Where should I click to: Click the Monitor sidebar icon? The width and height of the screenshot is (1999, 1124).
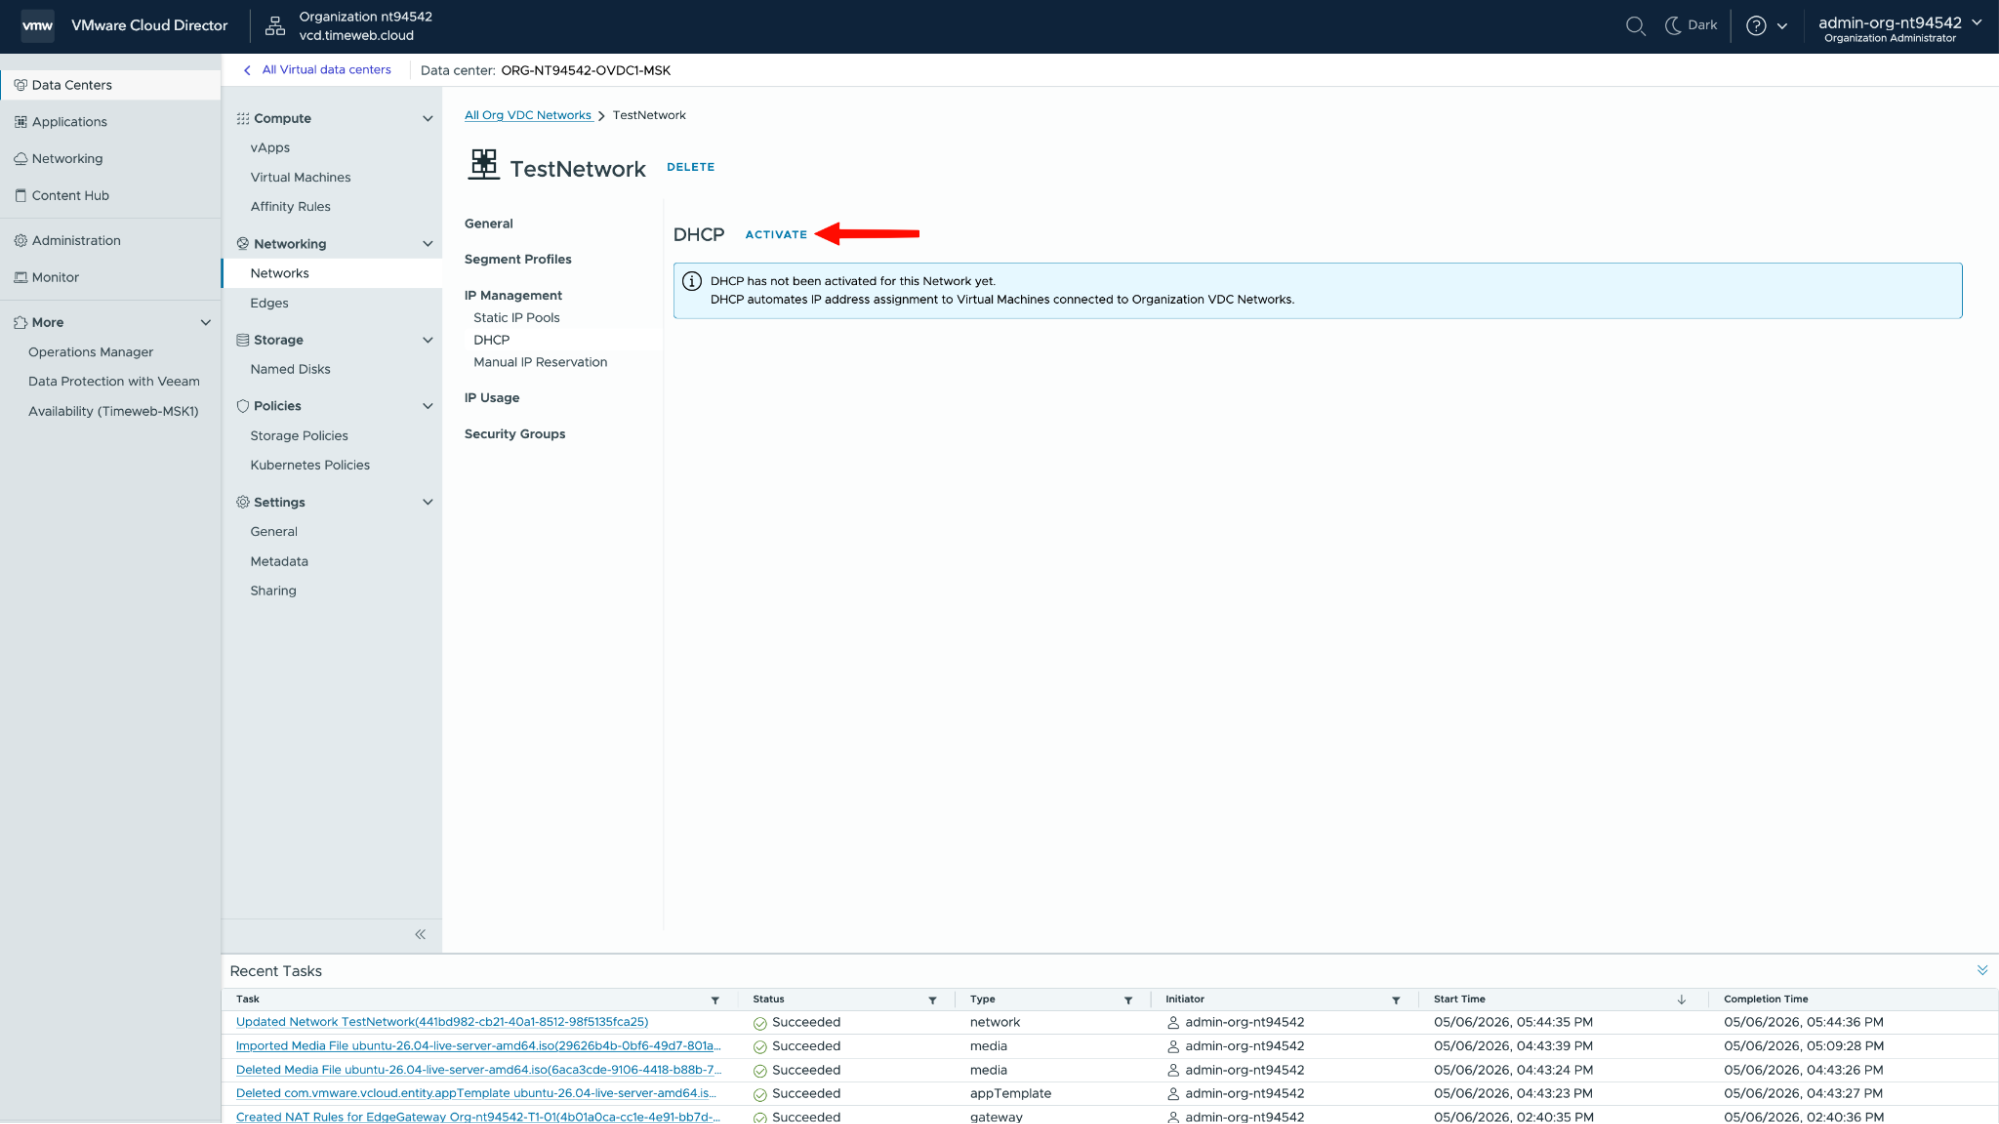pos(20,278)
